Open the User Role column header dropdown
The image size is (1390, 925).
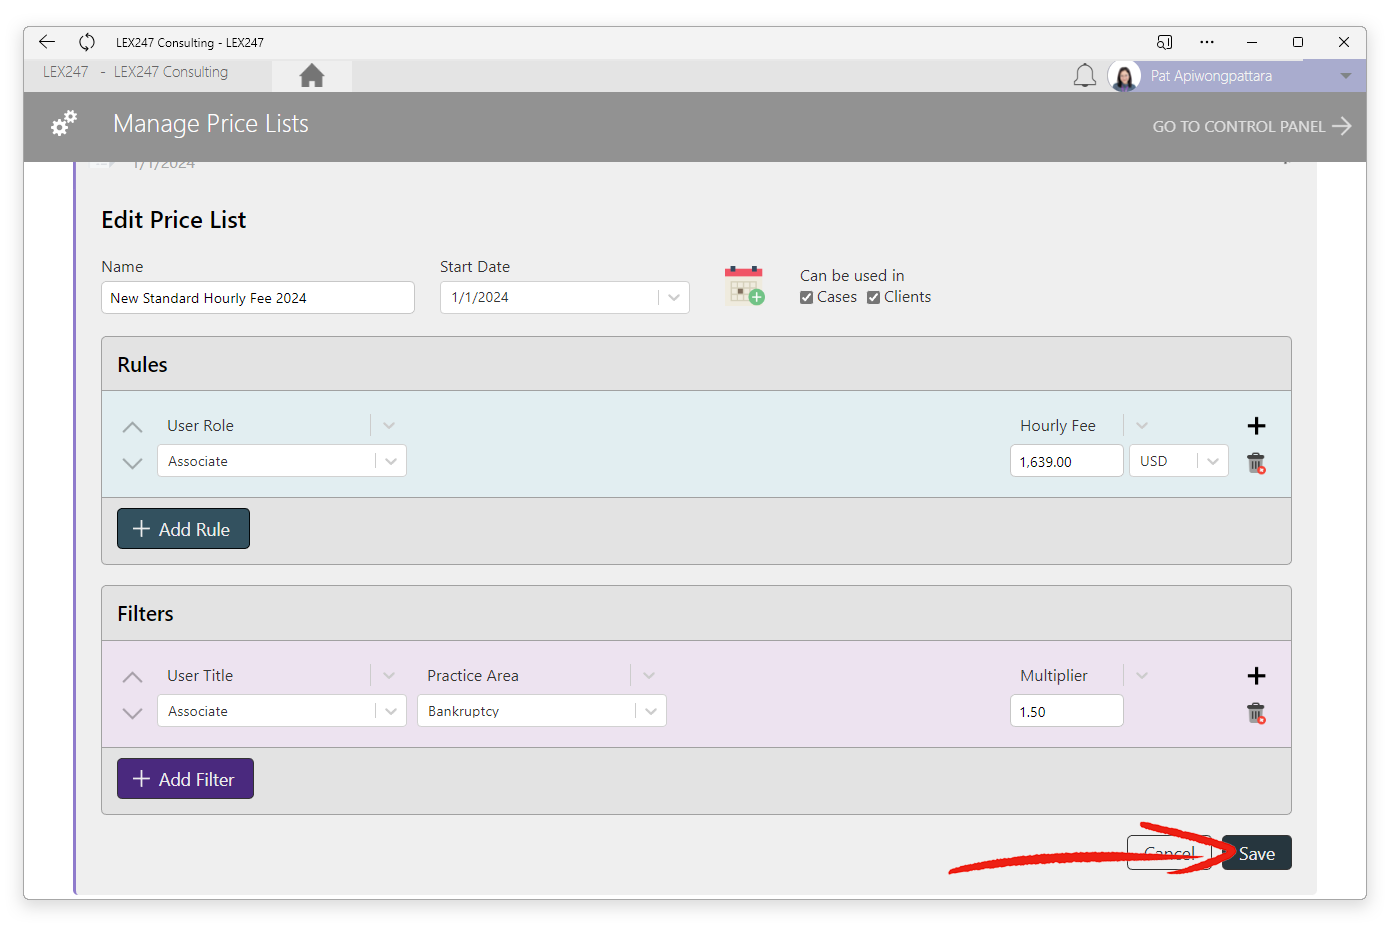point(389,425)
